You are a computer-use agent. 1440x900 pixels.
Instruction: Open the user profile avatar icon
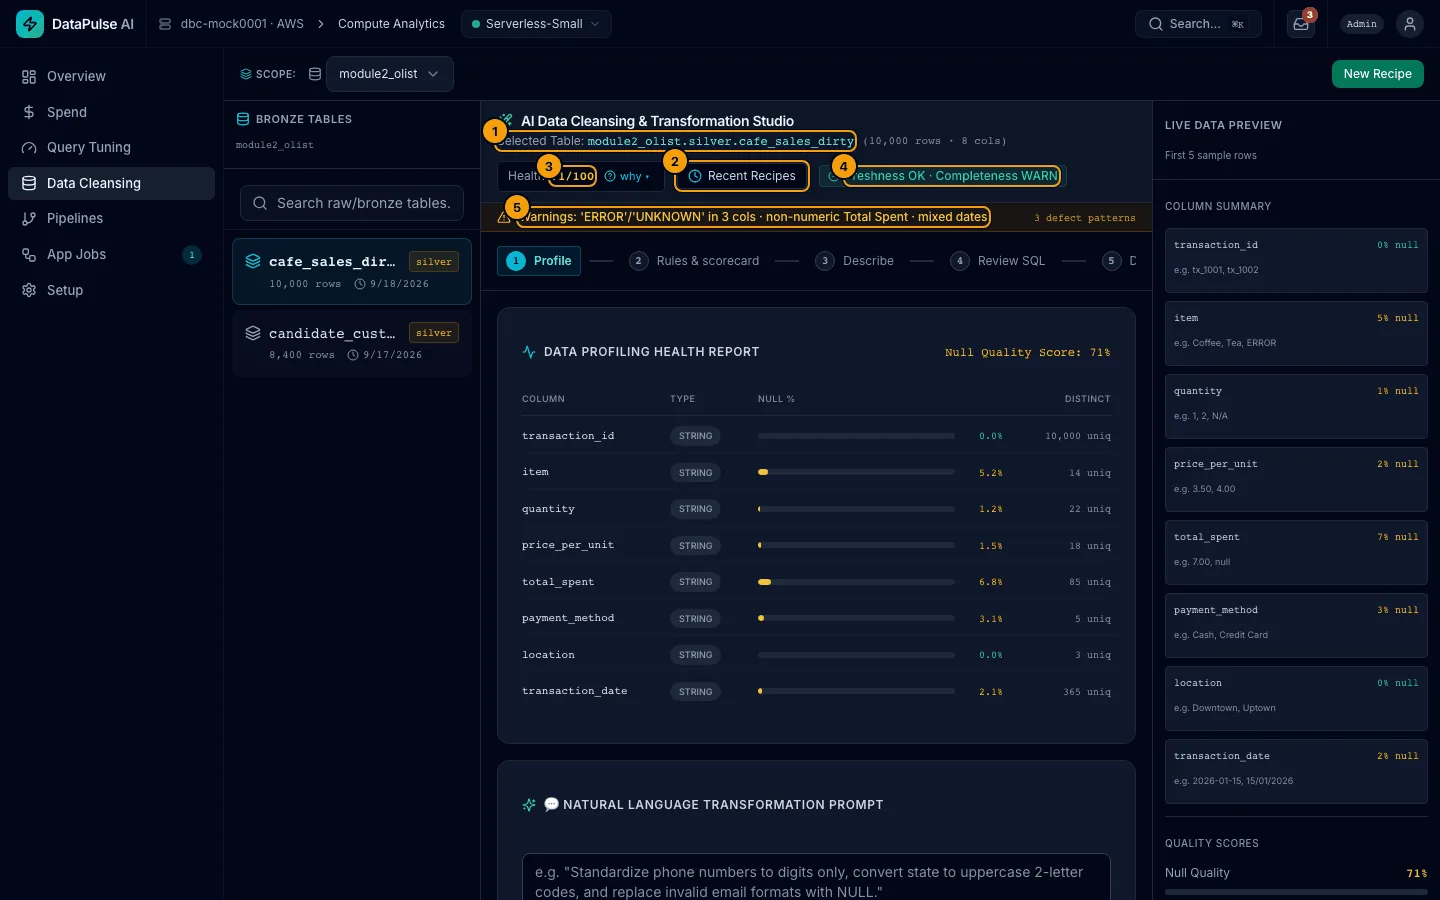(x=1410, y=24)
